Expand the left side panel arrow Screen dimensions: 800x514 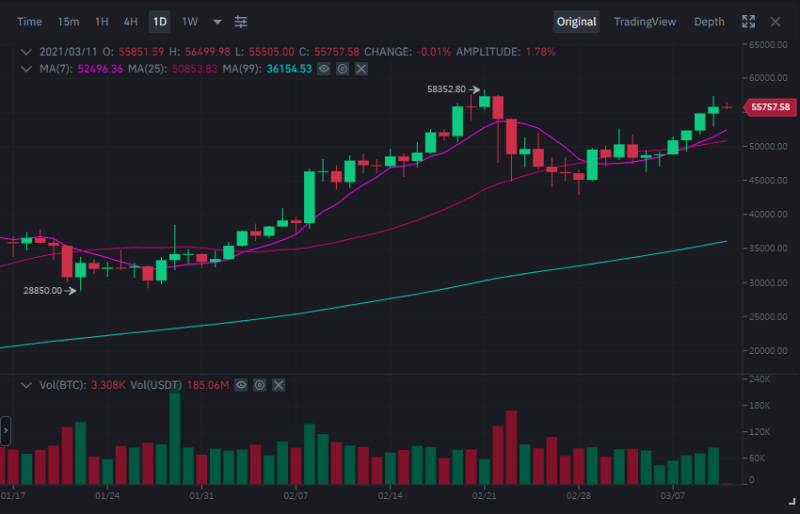pyautogui.click(x=6, y=431)
